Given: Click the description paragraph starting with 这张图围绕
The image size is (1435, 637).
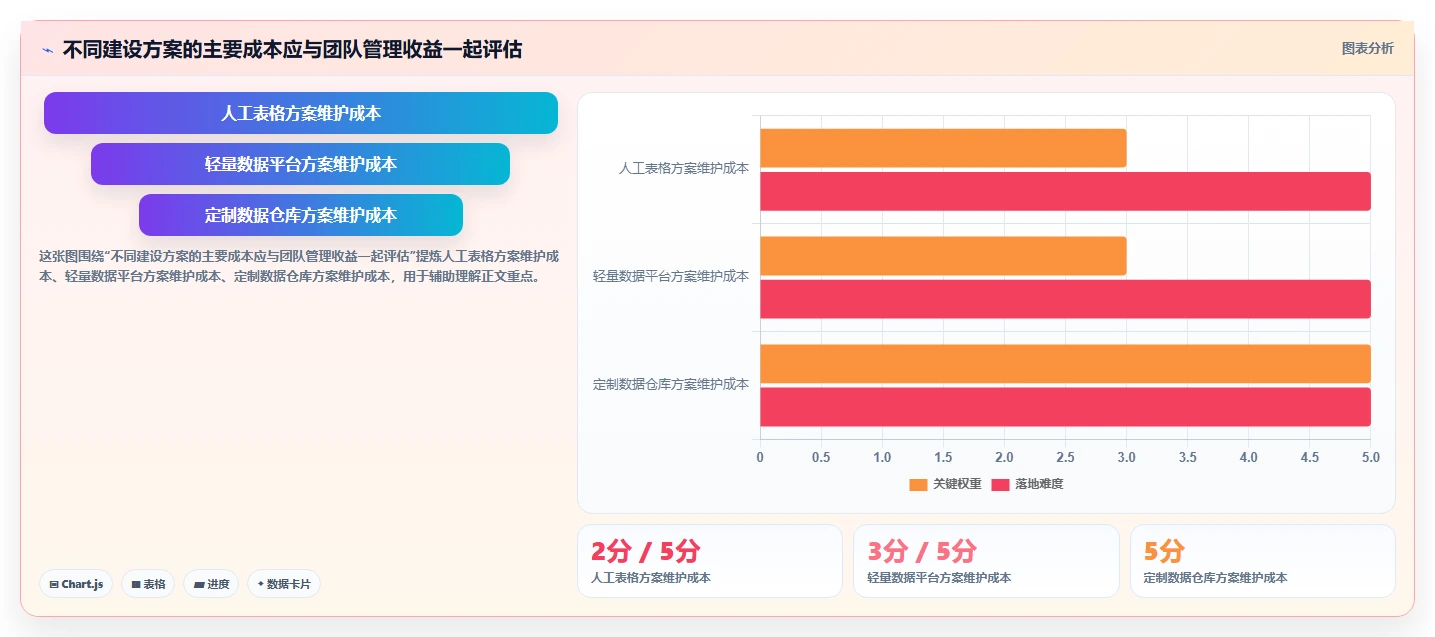Looking at the screenshot, I should click(299, 267).
